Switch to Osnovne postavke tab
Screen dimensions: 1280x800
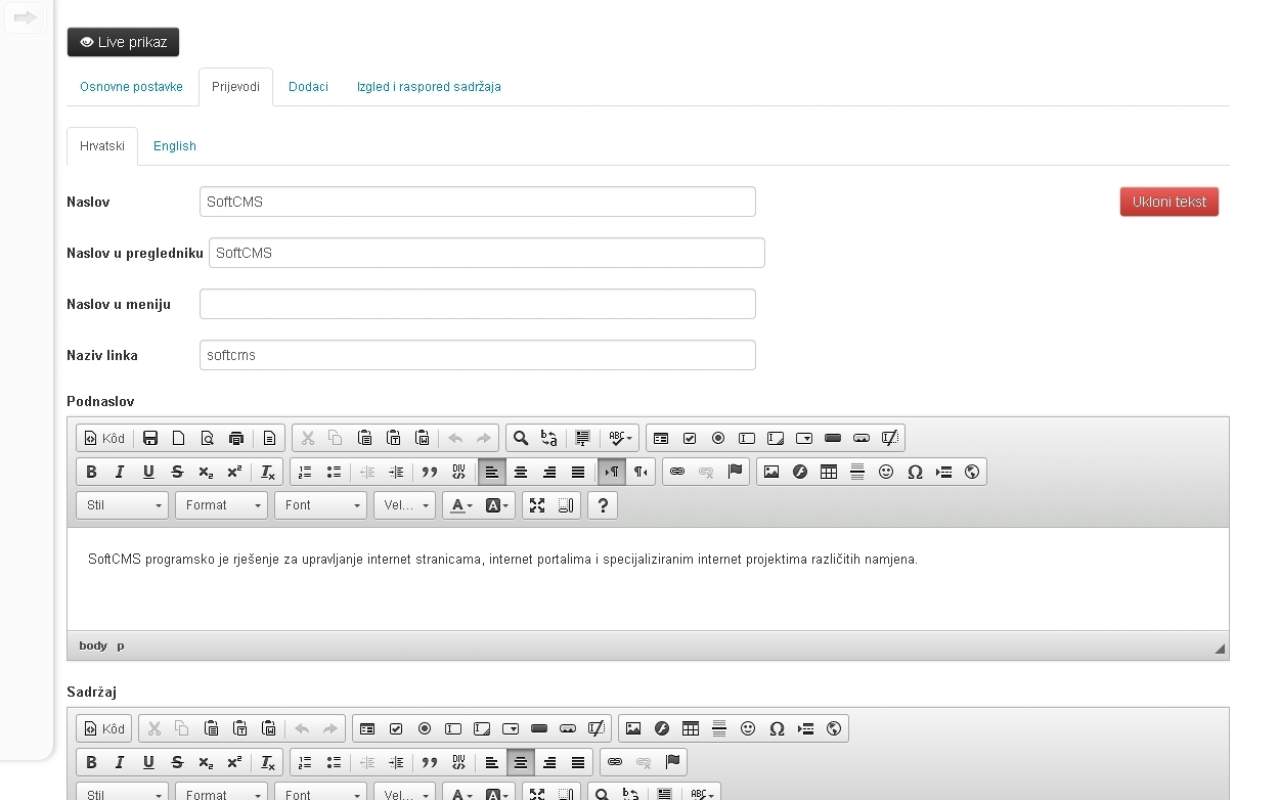tap(131, 87)
